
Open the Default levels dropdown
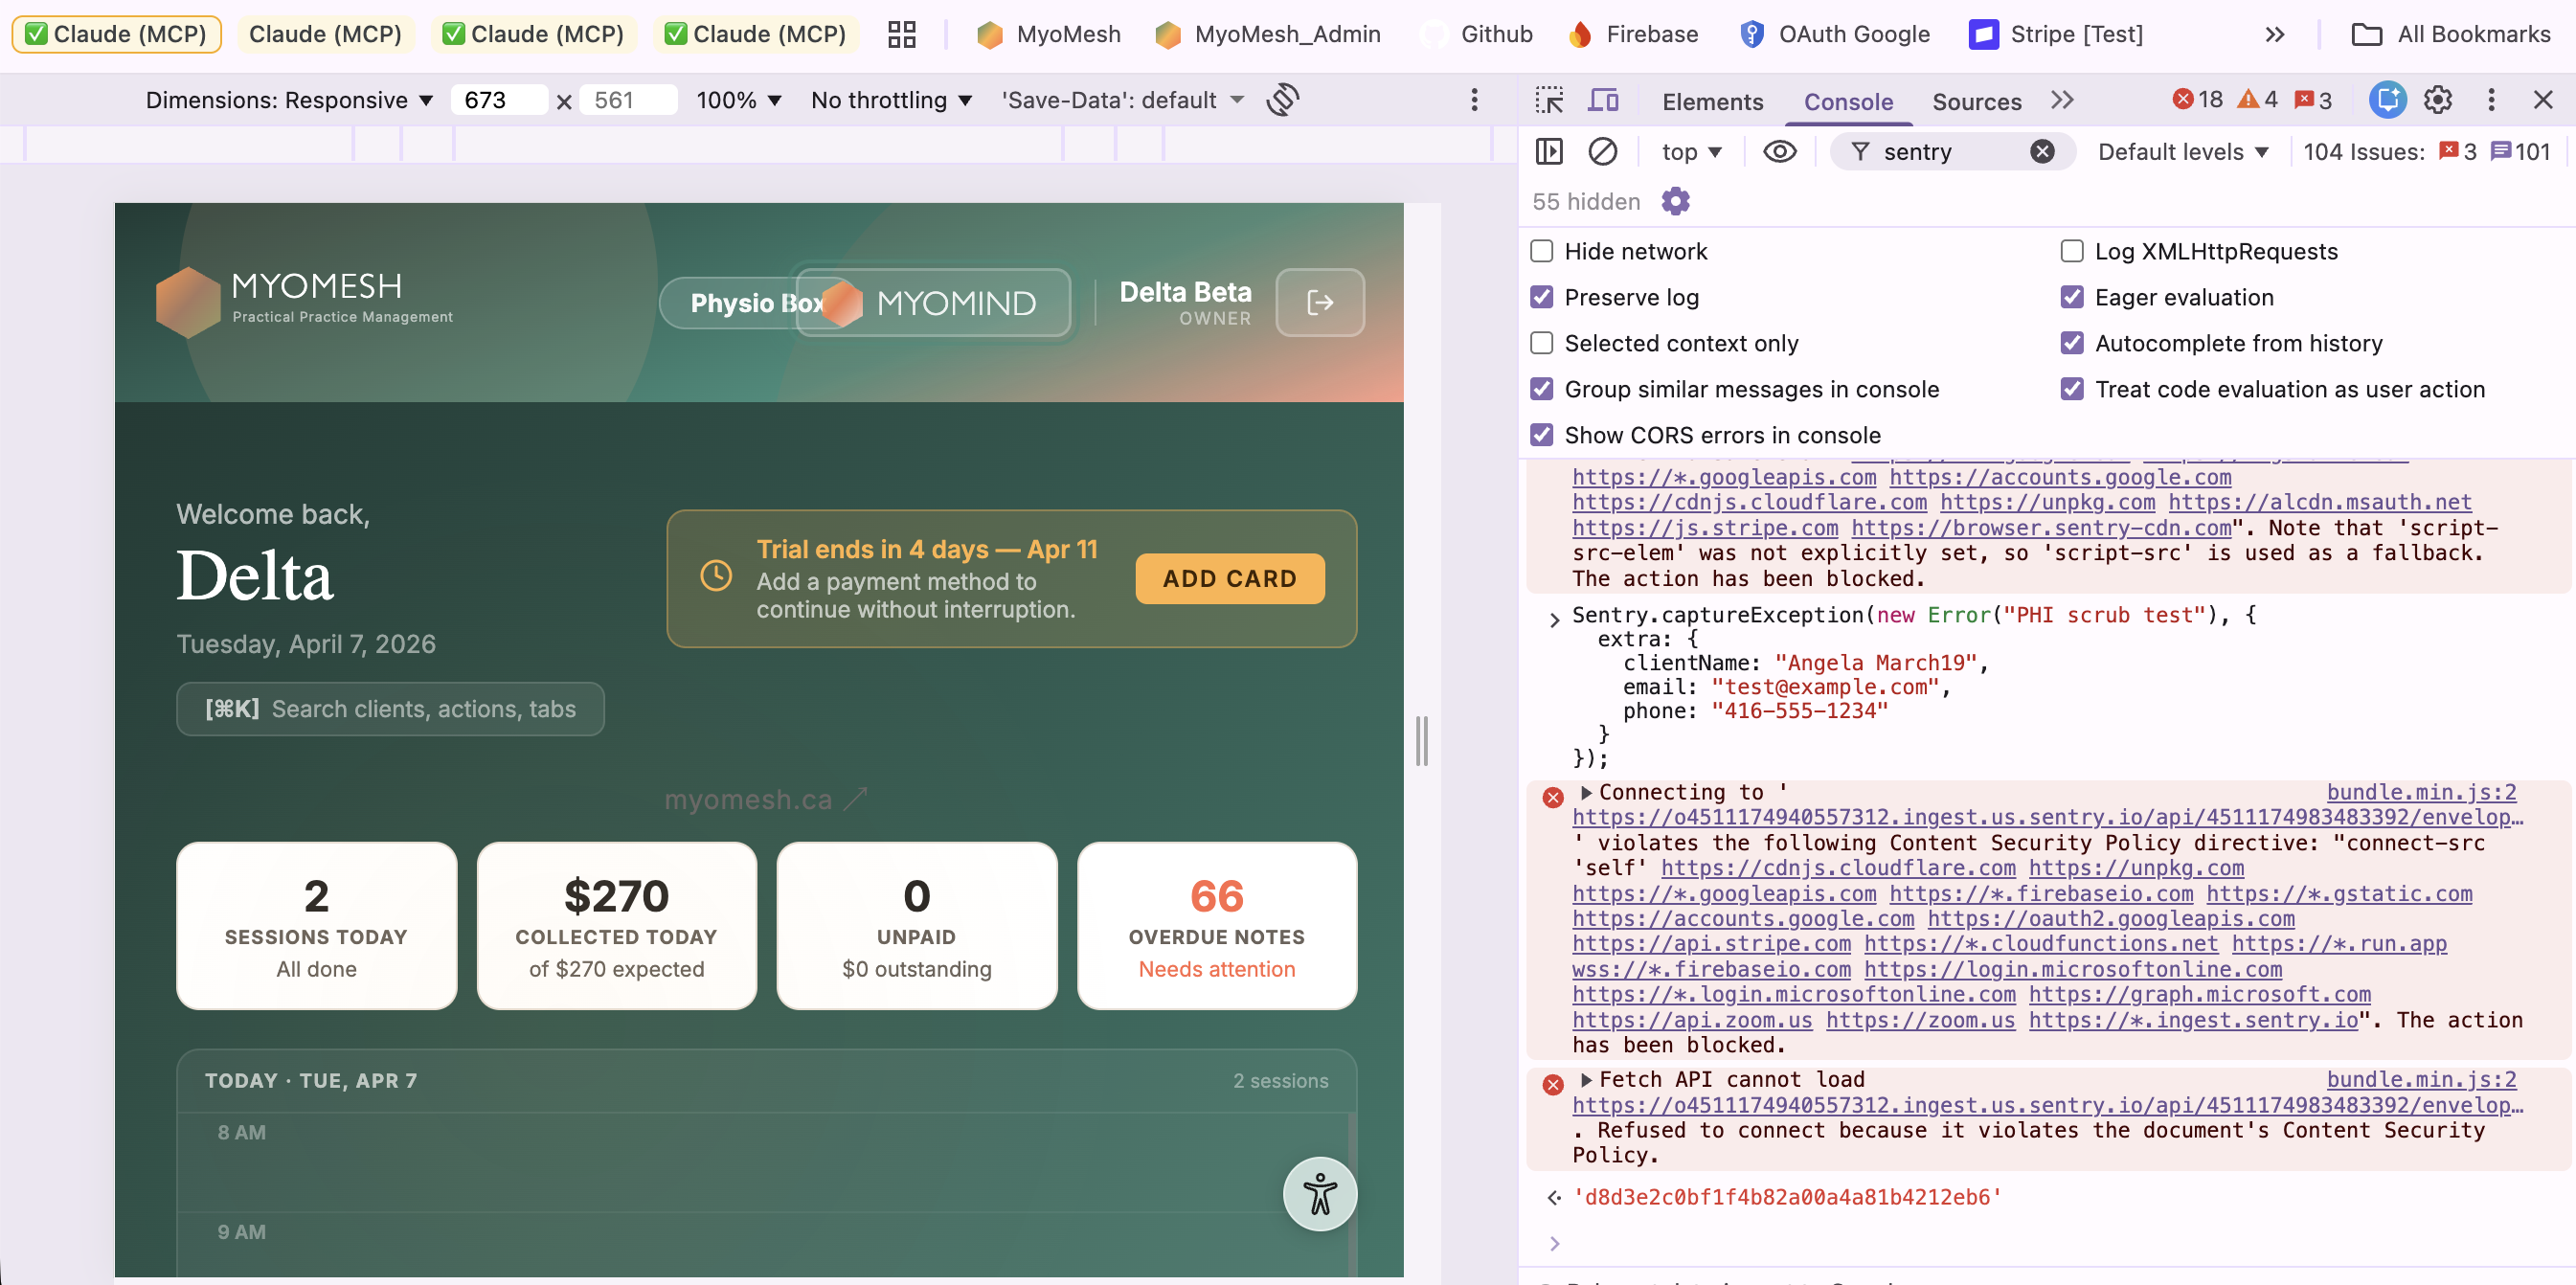click(x=2182, y=152)
